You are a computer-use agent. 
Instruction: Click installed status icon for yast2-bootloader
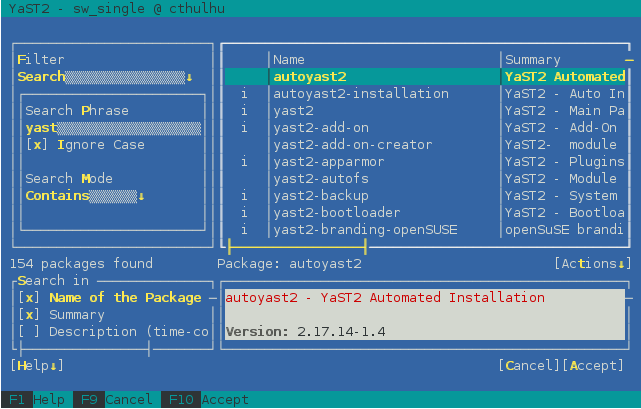(245, 212)
